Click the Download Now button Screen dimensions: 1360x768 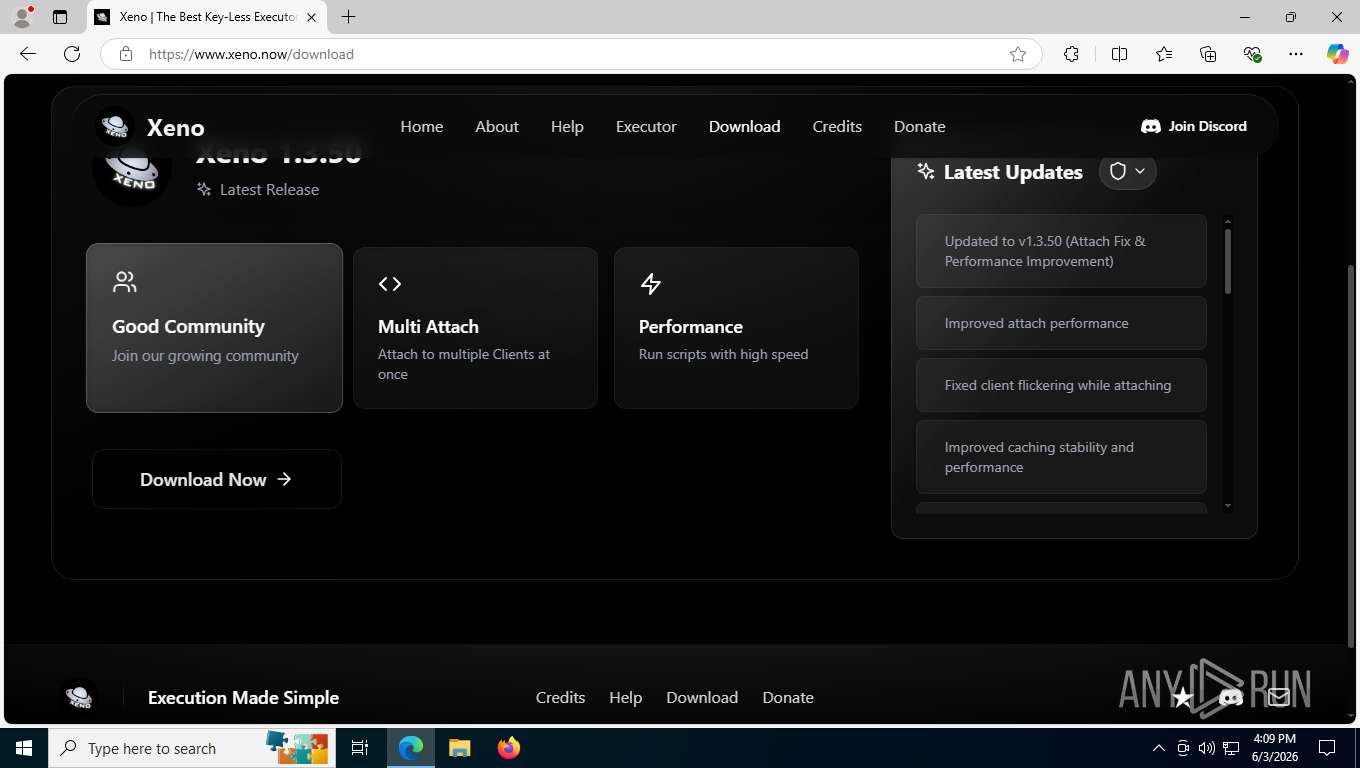click(216, 479)
